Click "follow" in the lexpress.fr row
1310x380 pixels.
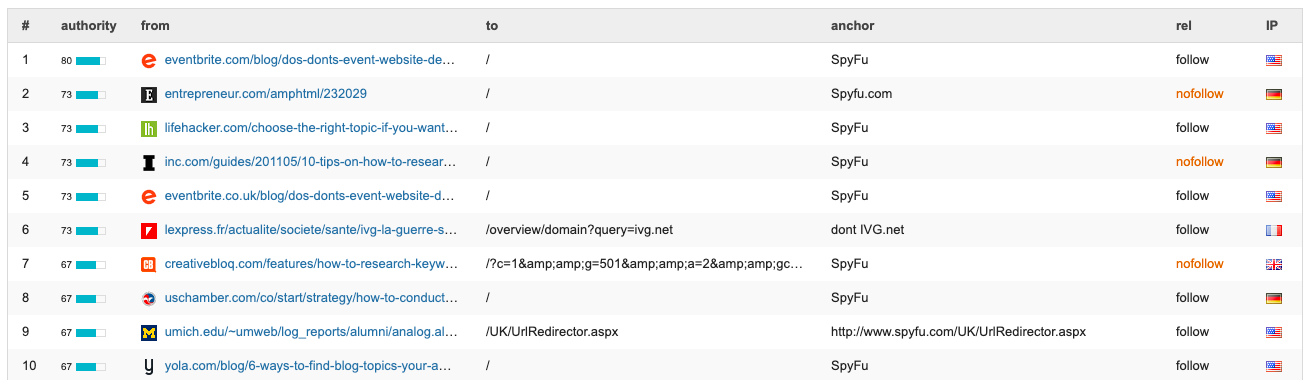coord(1192,230)
